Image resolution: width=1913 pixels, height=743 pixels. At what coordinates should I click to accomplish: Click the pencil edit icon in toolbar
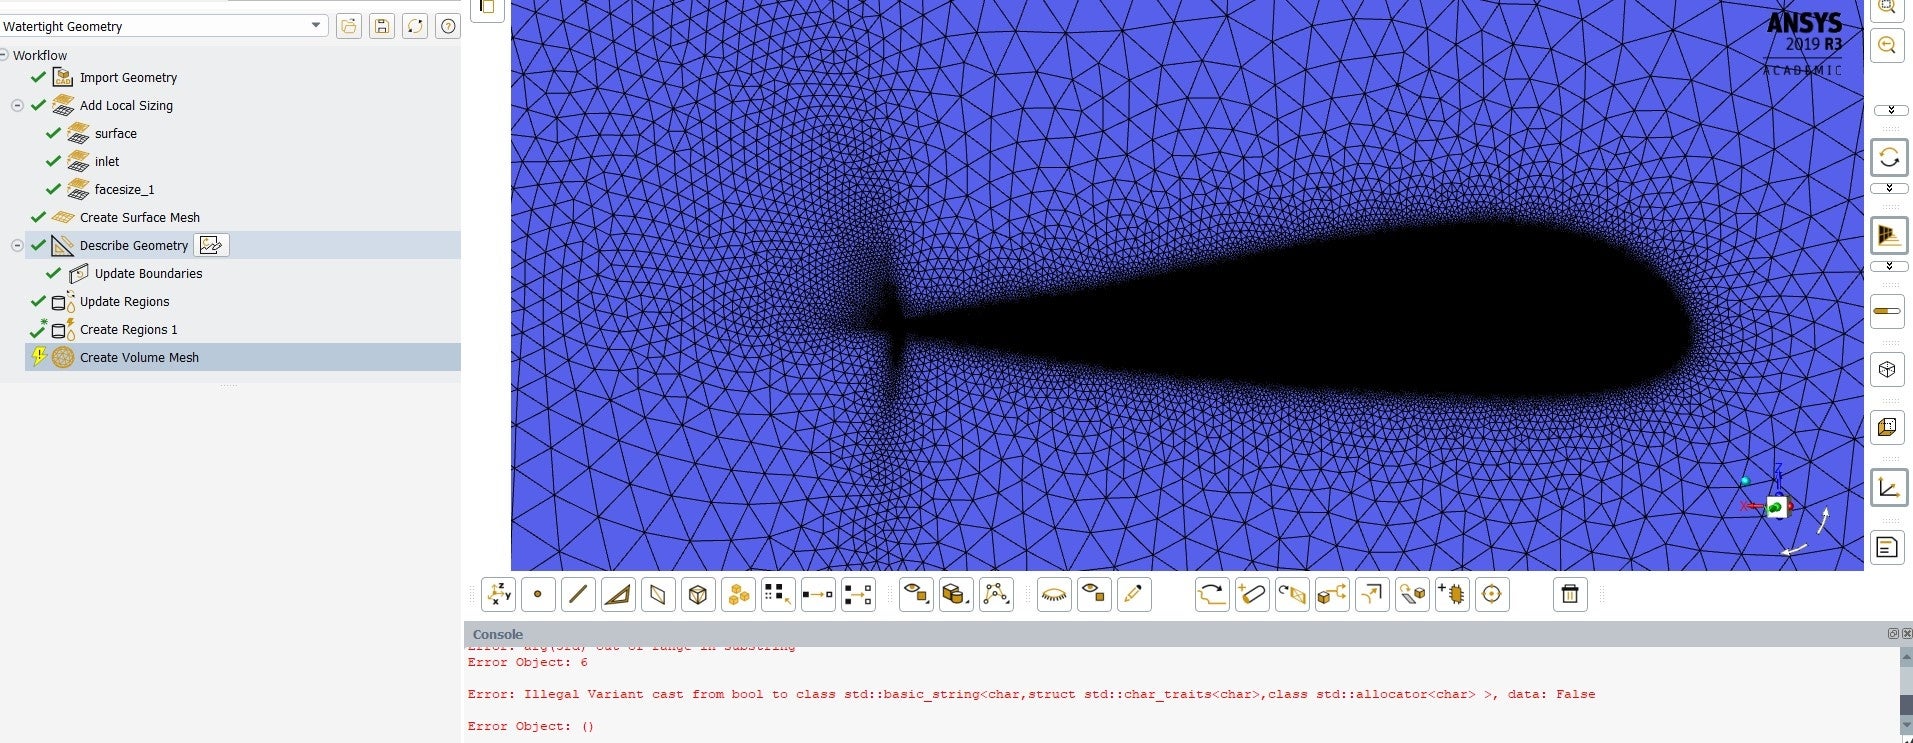[1134, 595]
